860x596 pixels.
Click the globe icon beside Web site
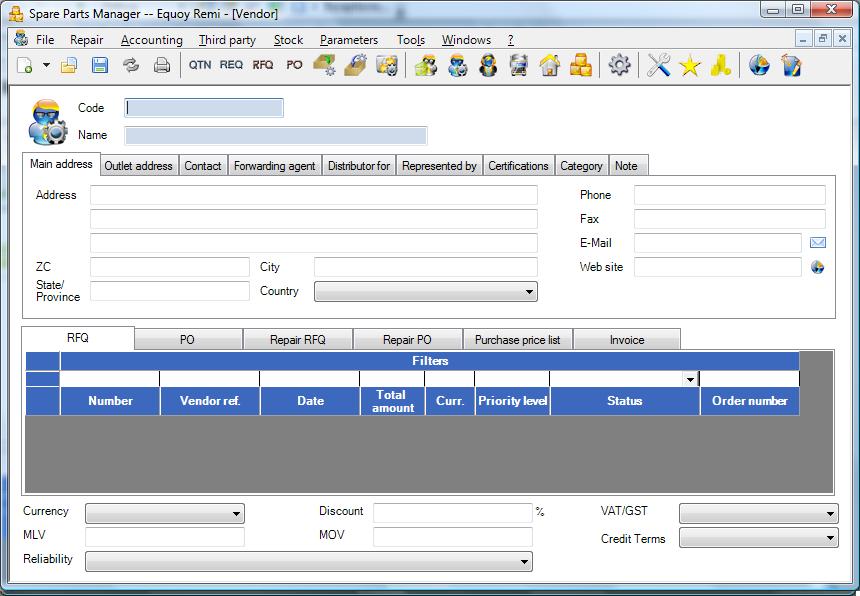817,267
